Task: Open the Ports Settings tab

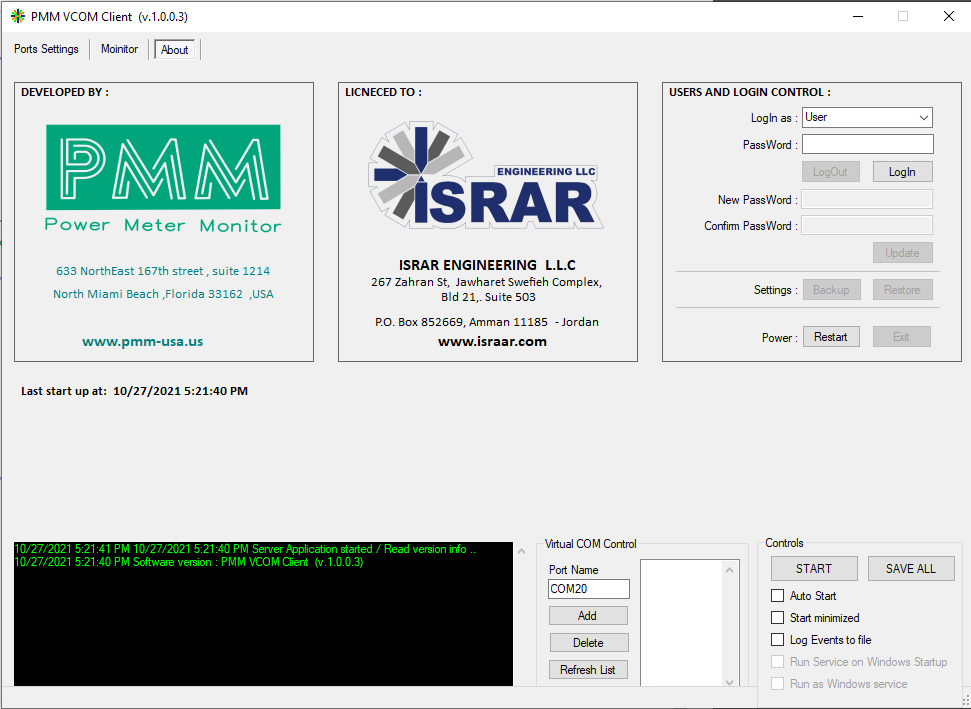Action: (46, 49)
